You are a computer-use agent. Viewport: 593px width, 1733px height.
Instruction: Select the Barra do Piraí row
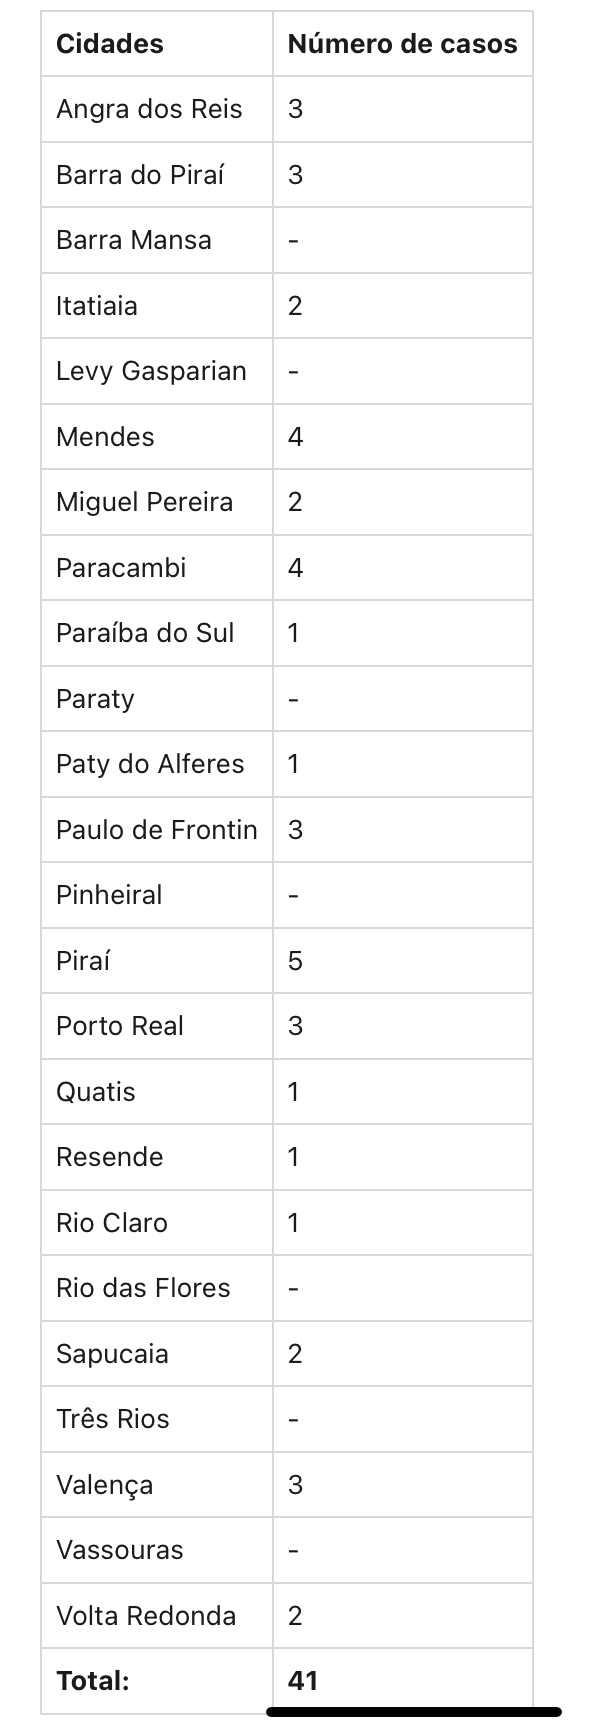[287, 175]
